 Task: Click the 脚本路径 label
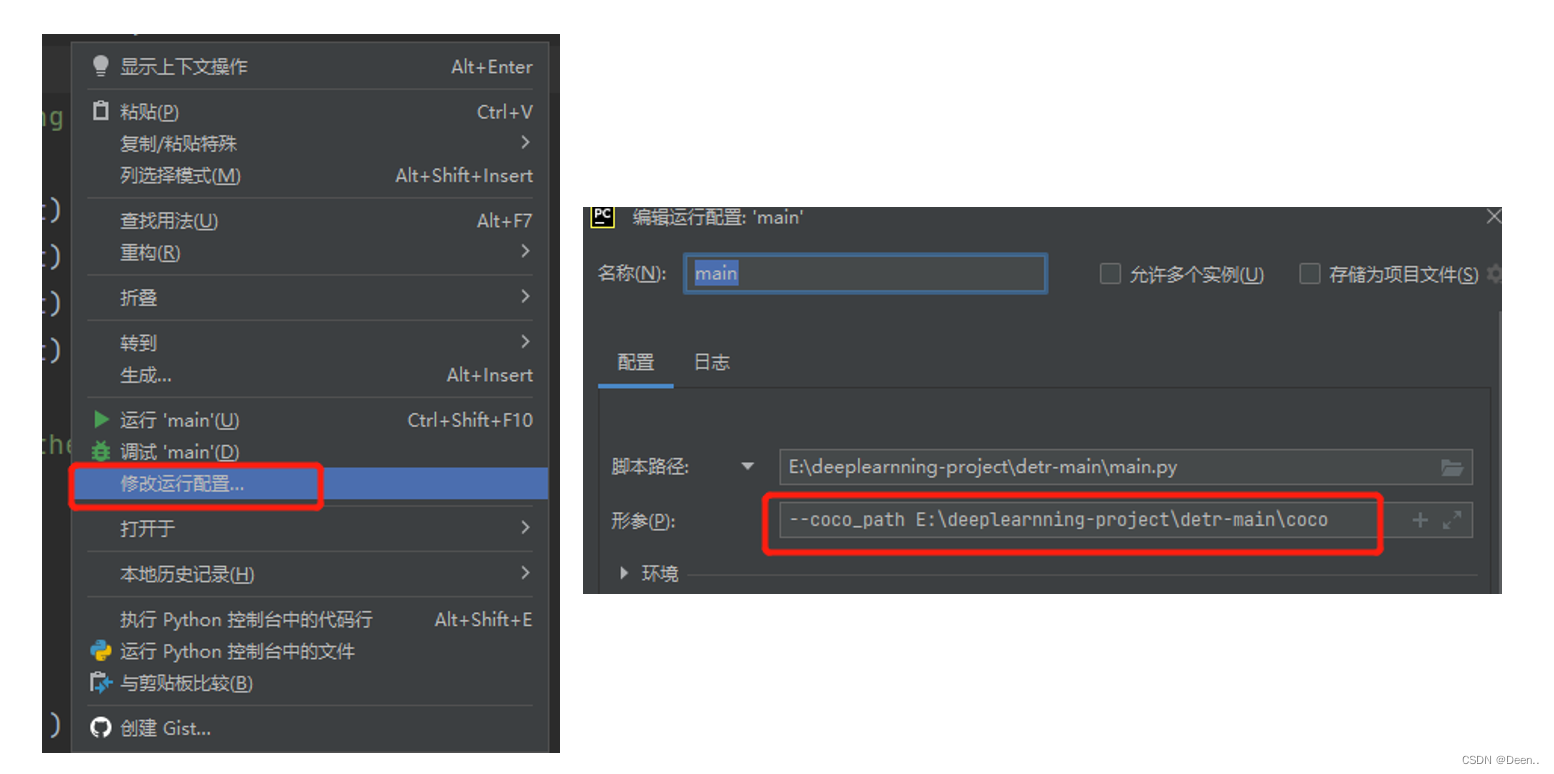tap(652, 467)
